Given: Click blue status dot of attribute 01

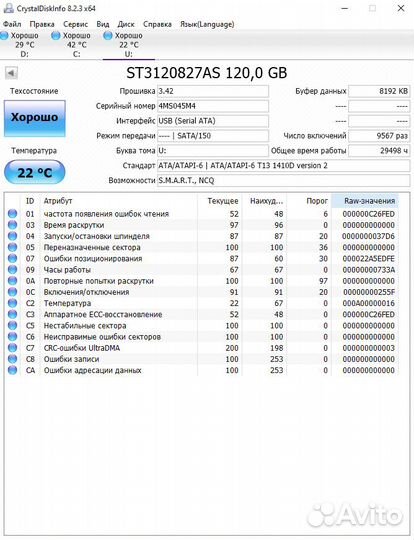Looking at the screenshot, I should pos(12,214).
